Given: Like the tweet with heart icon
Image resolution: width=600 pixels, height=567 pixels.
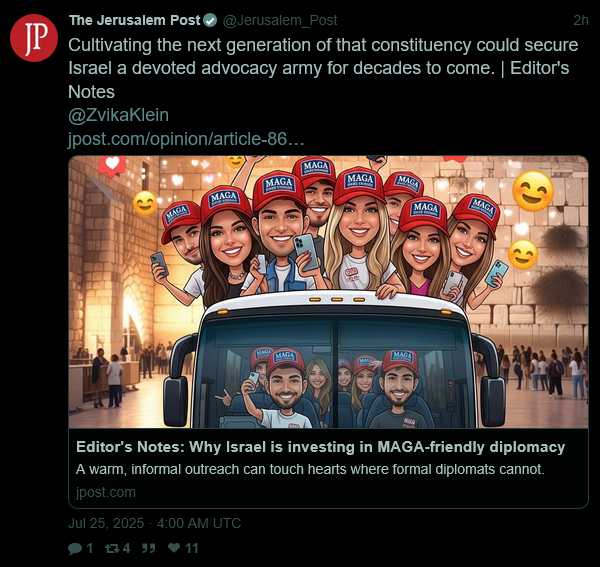Looking at the screenshot, I should pos(174,548).
